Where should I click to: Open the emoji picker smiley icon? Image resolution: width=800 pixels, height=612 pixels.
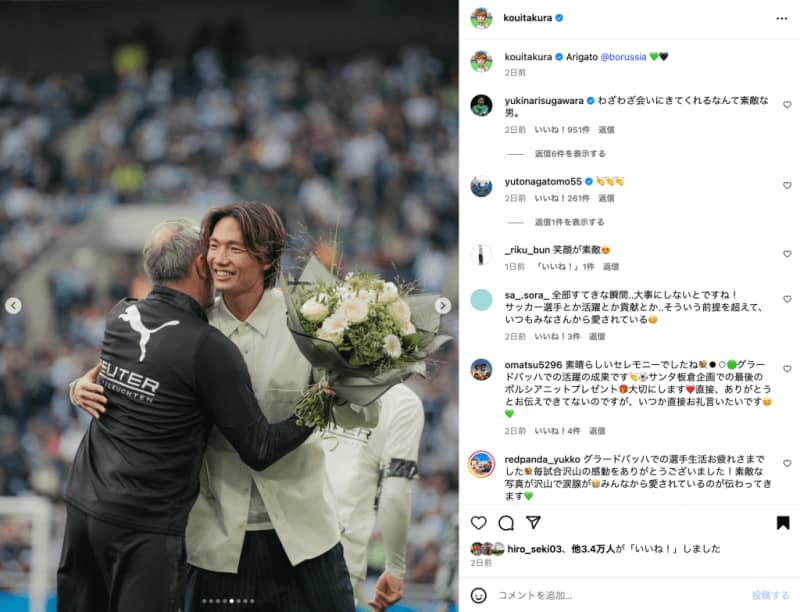[478, 595]
